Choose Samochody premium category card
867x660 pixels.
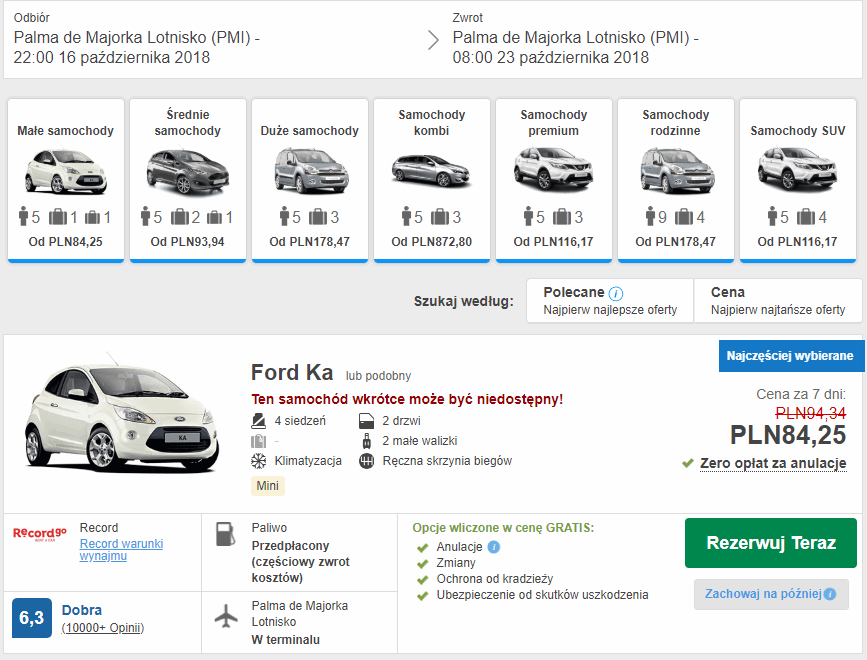[553, 180]
